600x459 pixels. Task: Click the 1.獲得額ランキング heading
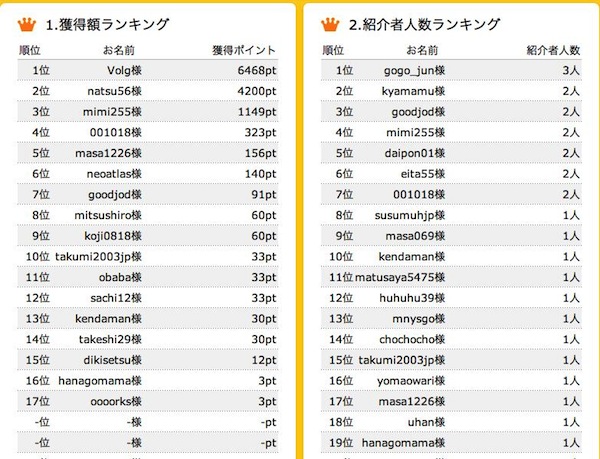tap(107, 24)
